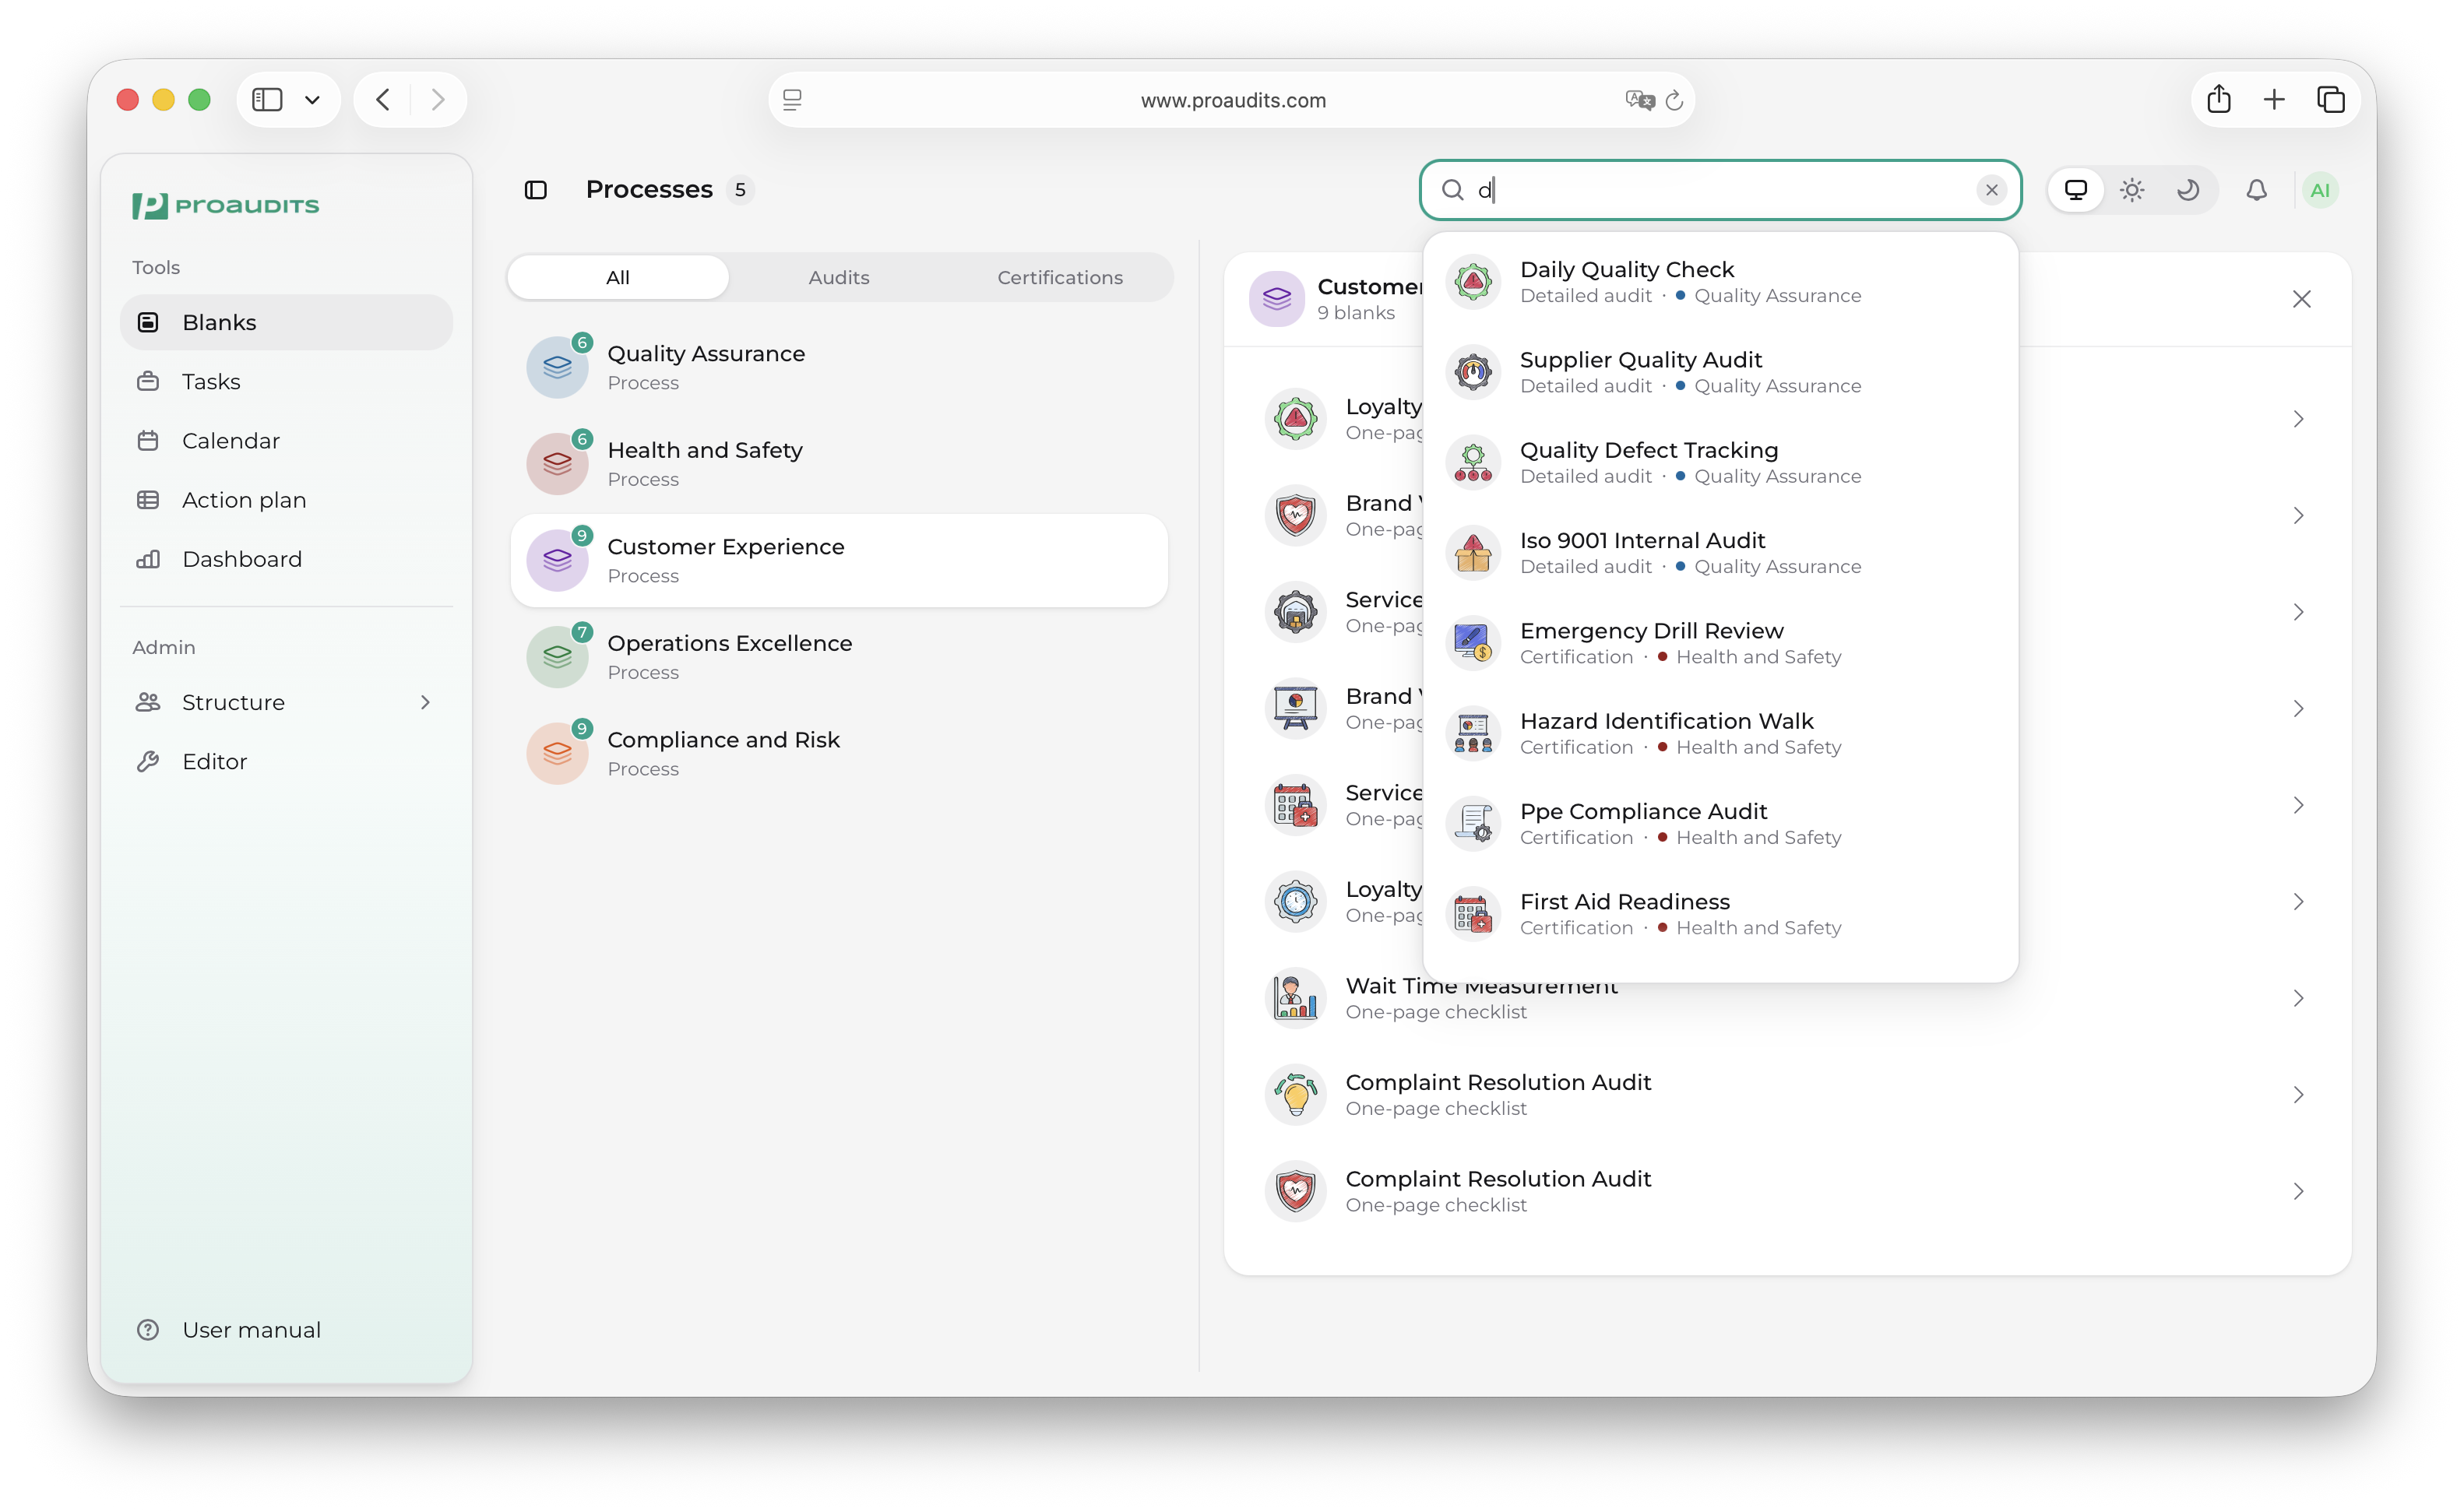
Task: Open the AI user avatar menu
Action: [x=2320, y=190]
